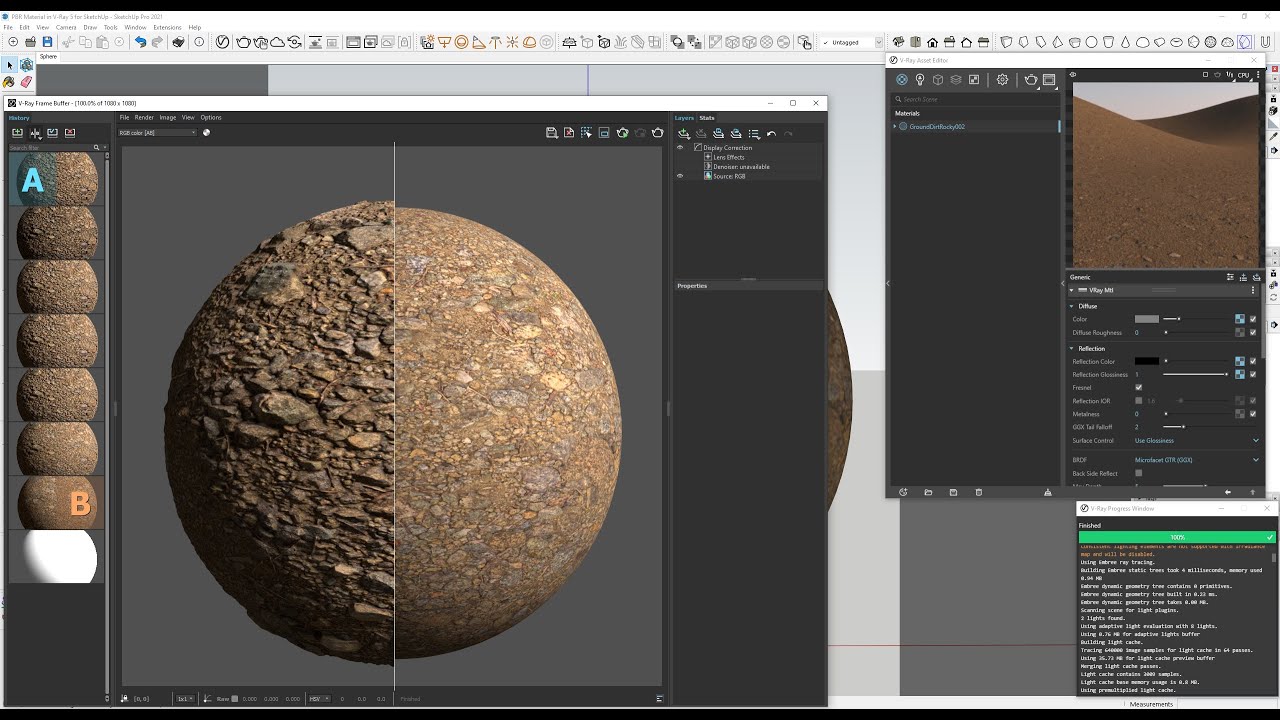Image resolution: width=1280 pixels, height=720 pixels.
Task: Open V-Ray Settings gear icon
Action: point(1002,80)
